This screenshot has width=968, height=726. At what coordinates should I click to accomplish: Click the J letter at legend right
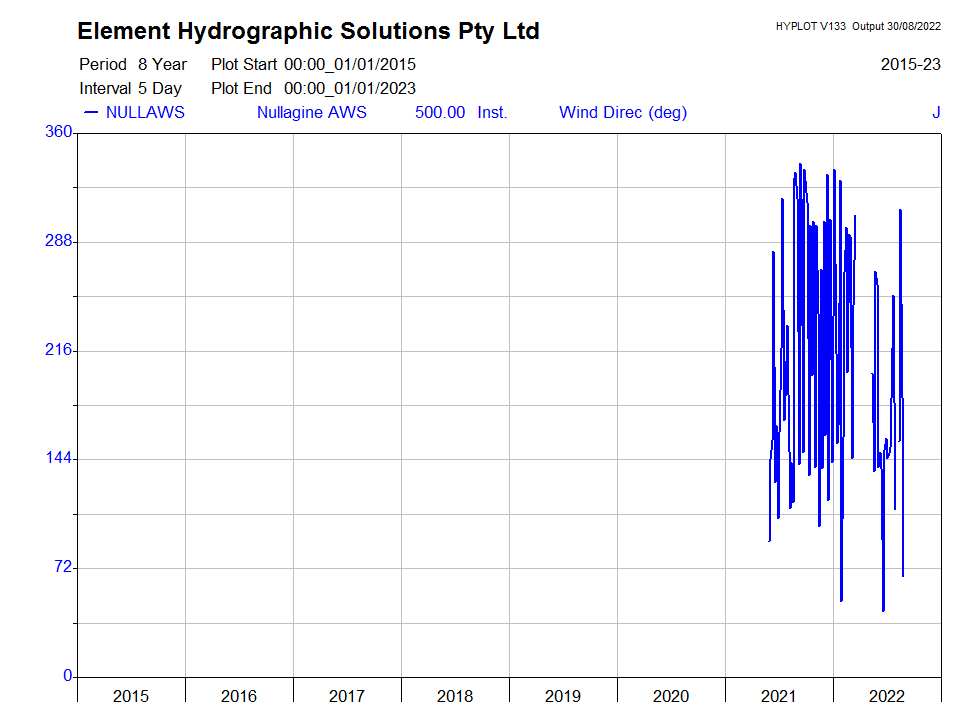[x=936, y=112]
